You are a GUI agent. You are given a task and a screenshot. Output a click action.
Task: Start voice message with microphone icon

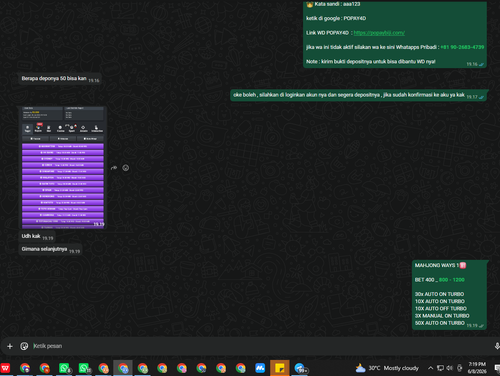pyautogui.click(x=497, y=346)
